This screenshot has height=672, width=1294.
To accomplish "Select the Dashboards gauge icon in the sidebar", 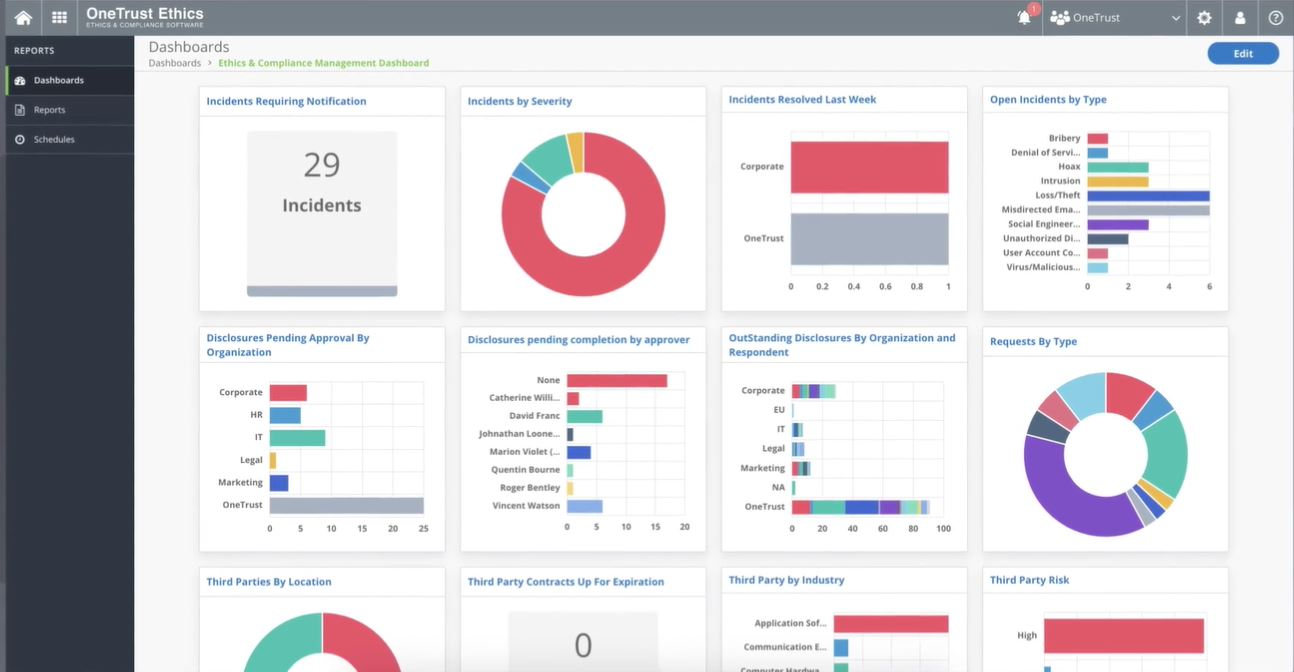I will pyautogui.click(x=20, y=80).
